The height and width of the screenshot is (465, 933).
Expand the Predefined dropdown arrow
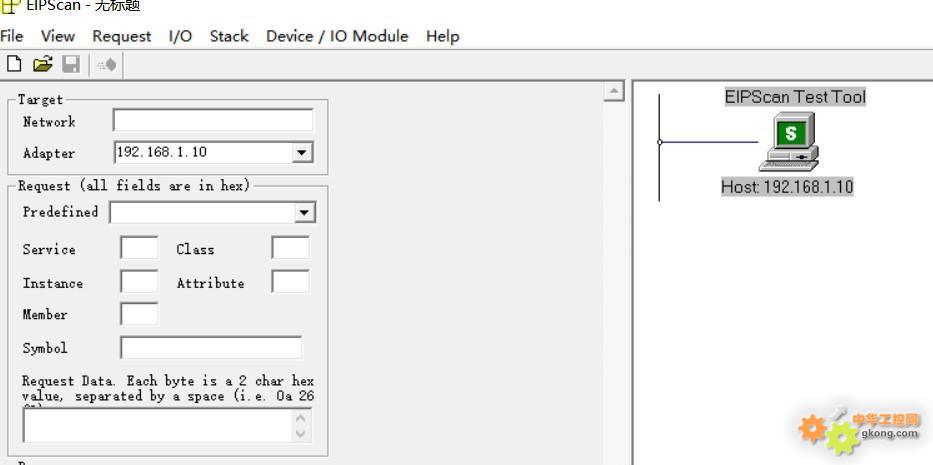(304, 212)
